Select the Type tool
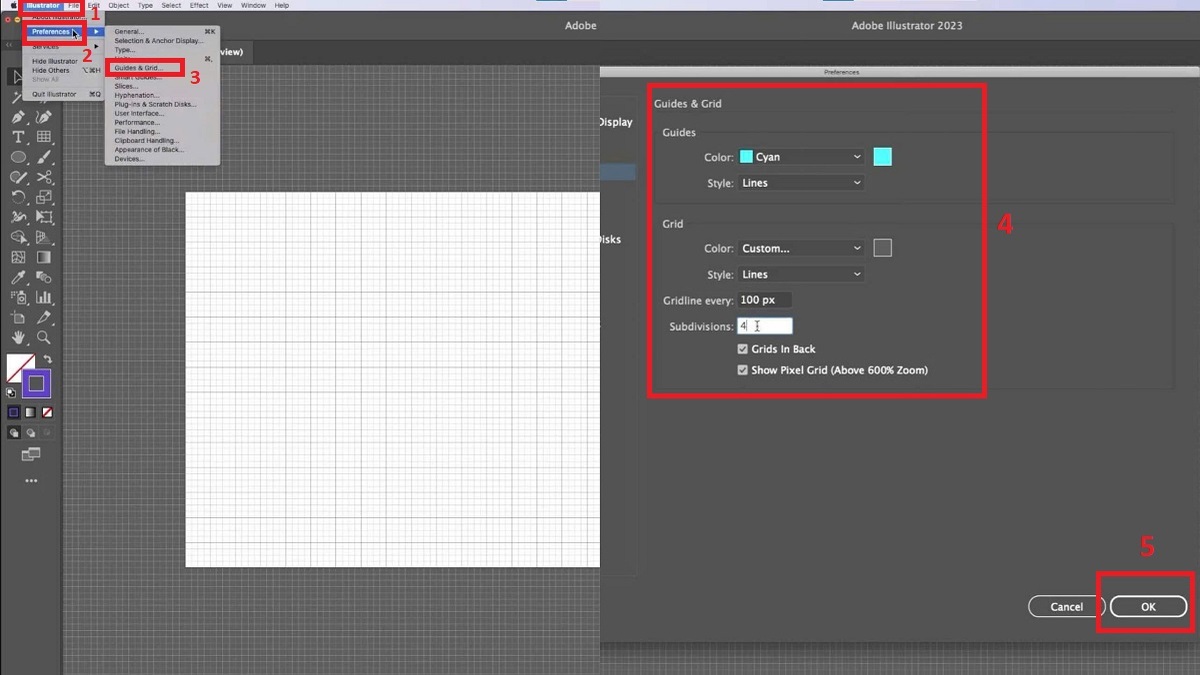 pos(19,137)
